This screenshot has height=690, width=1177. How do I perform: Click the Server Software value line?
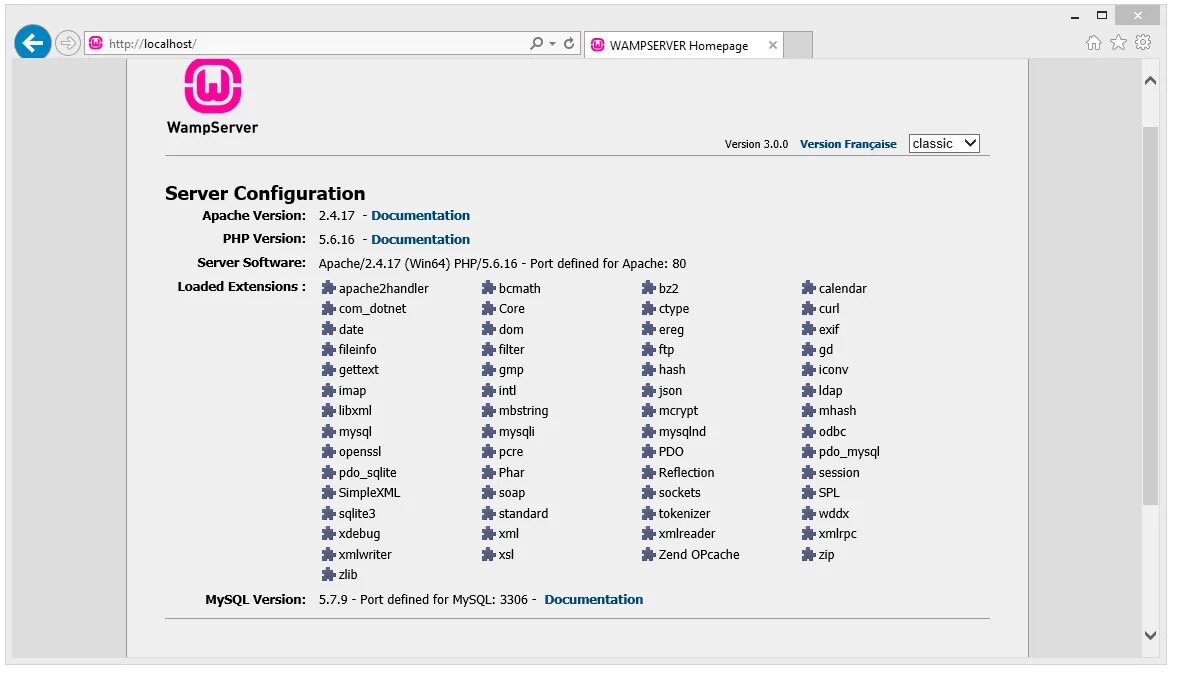pos(502,264)
